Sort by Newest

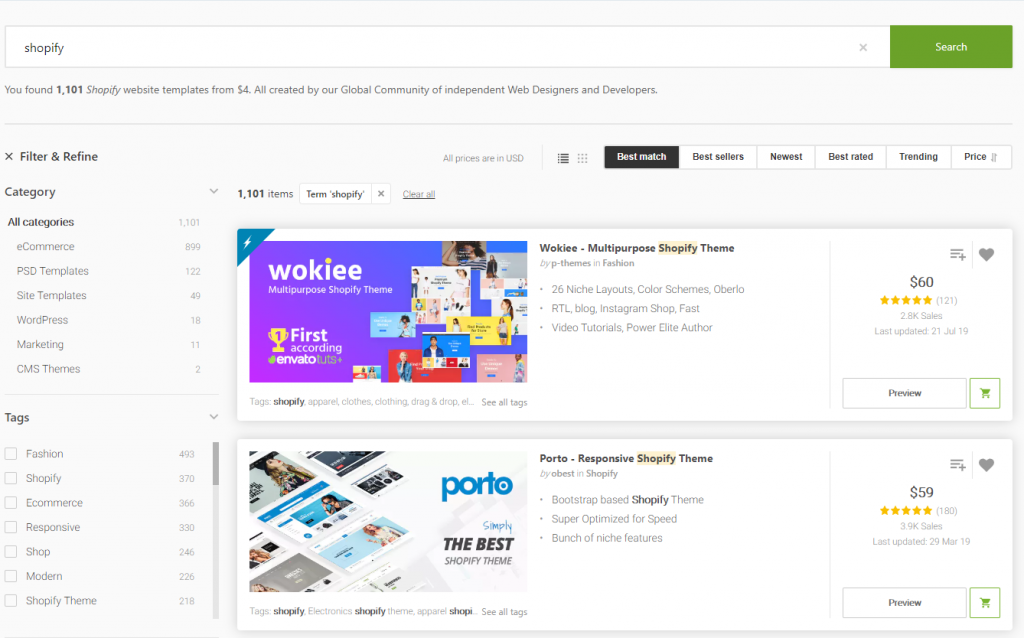786,157
